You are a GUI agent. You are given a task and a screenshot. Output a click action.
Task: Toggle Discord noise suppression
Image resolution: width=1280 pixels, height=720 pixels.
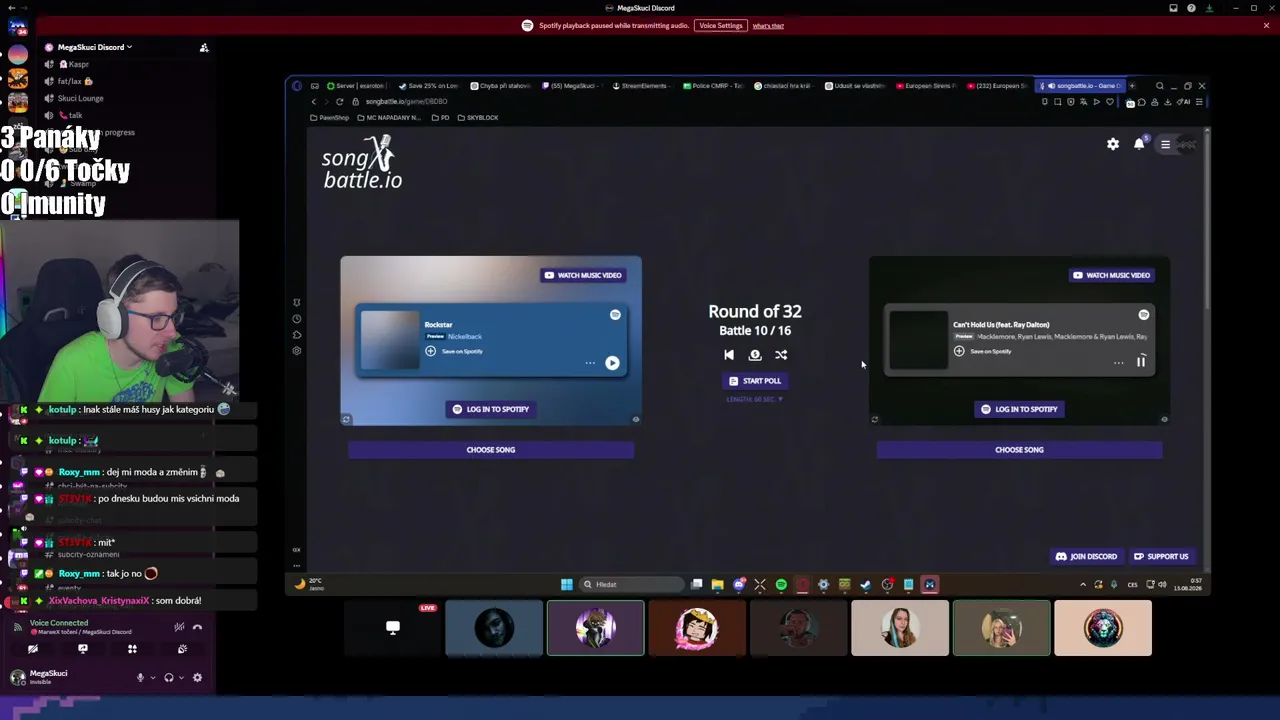pos(179,627)
